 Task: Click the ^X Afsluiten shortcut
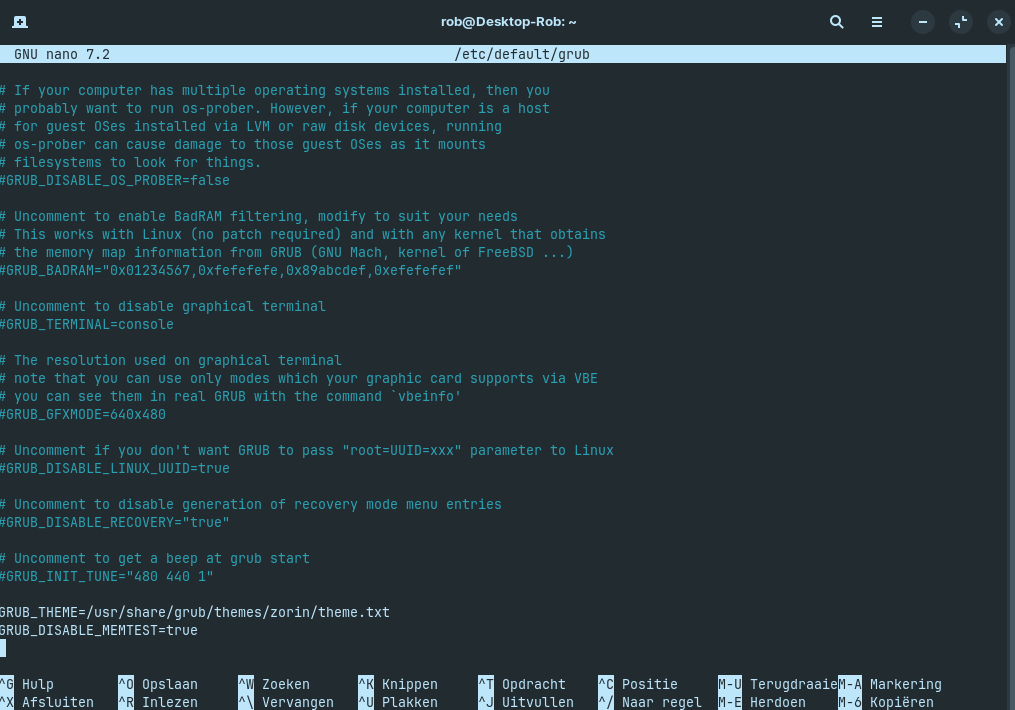click(46, 703)
